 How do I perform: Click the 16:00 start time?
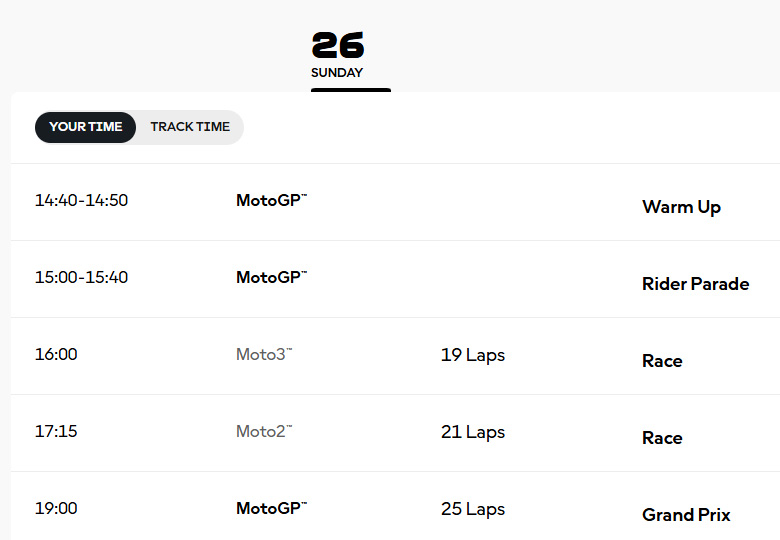tap(56, 354)
